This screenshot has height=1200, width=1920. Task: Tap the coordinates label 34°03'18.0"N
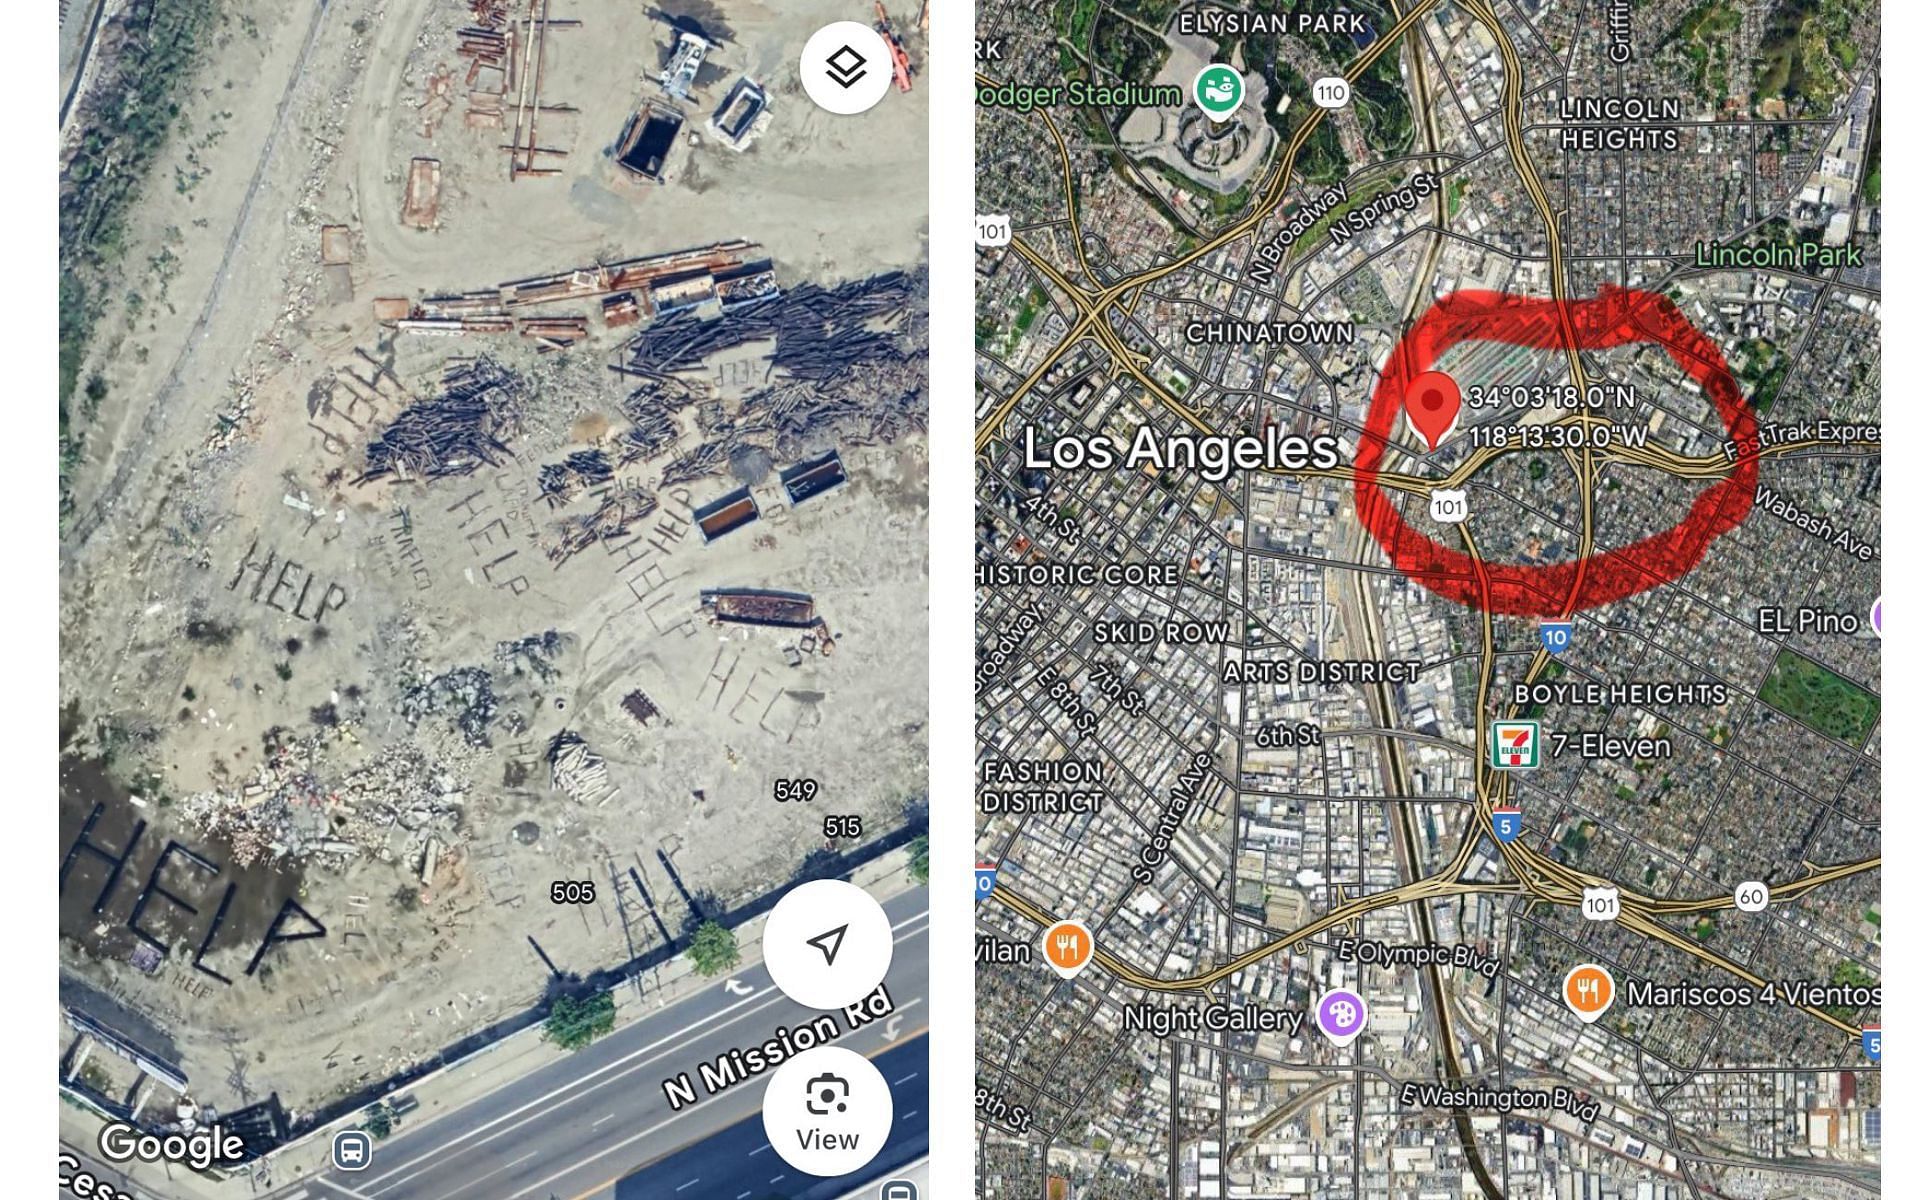click(1552, 397)
